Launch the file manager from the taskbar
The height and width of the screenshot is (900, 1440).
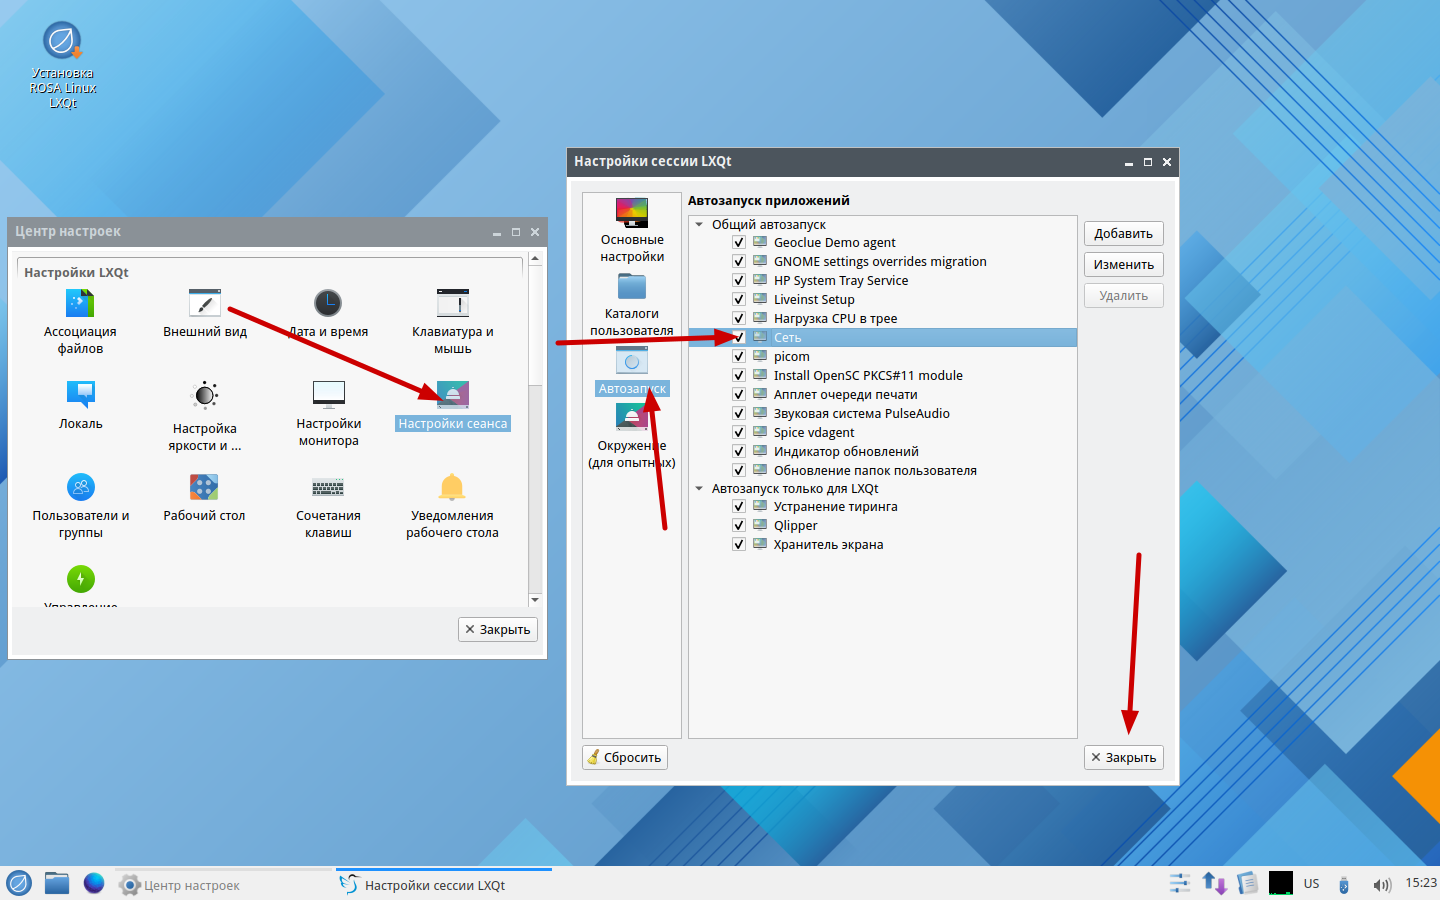pos(57,884)
